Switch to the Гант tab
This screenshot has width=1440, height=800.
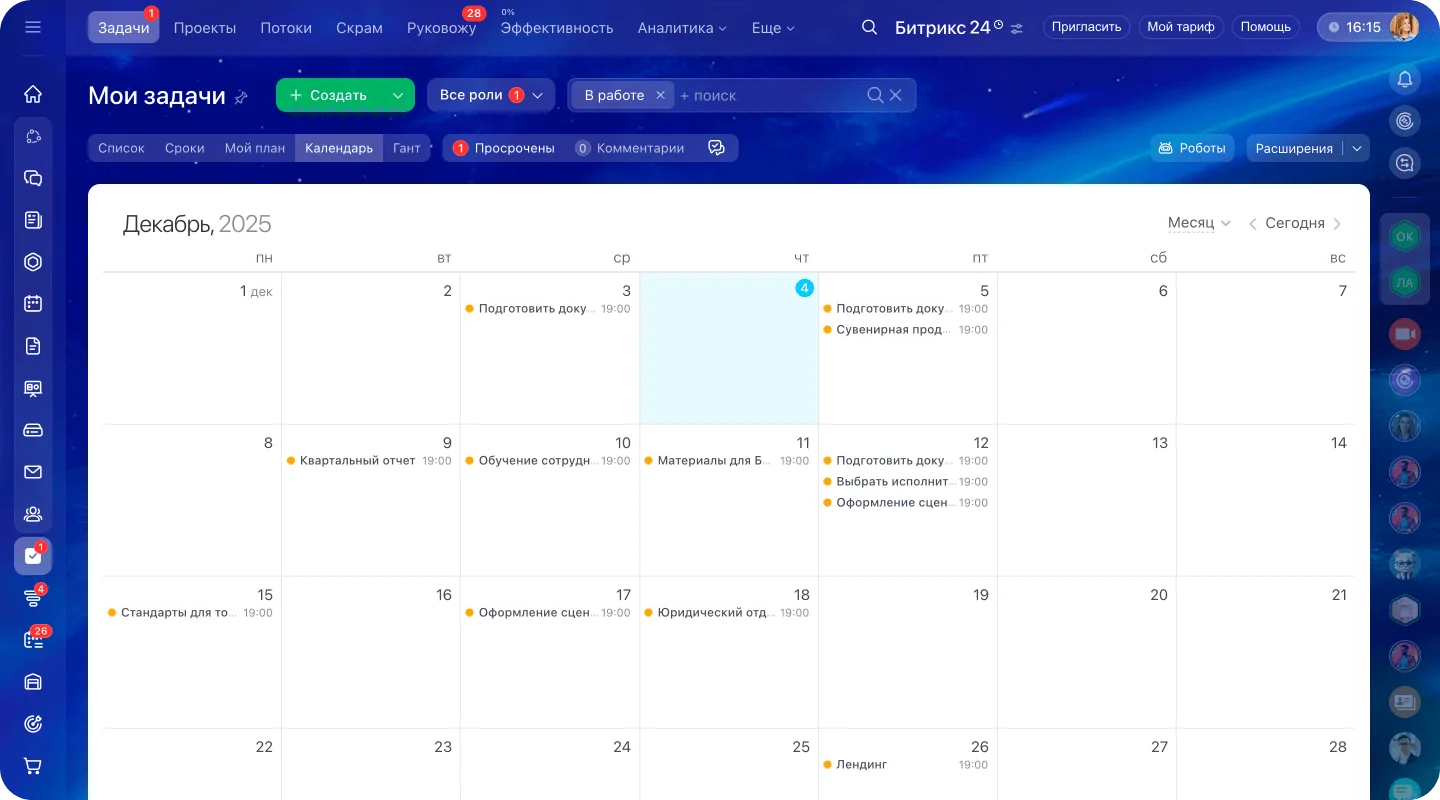point(406,148)
